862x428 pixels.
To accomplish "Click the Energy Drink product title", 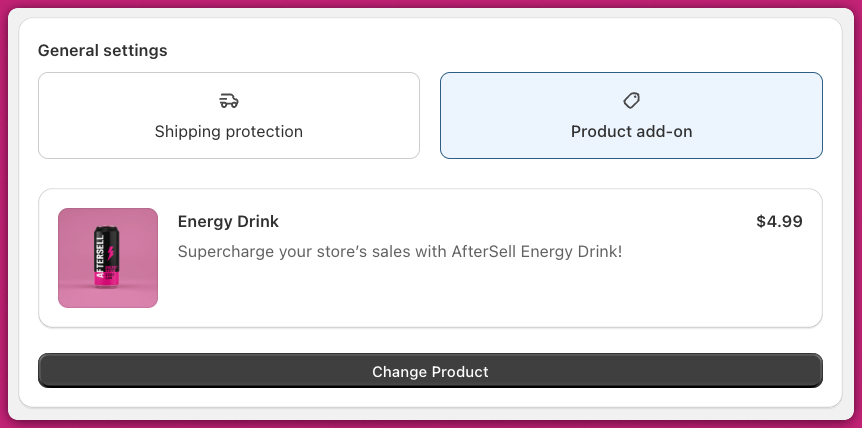I will [x=228, y=221].
